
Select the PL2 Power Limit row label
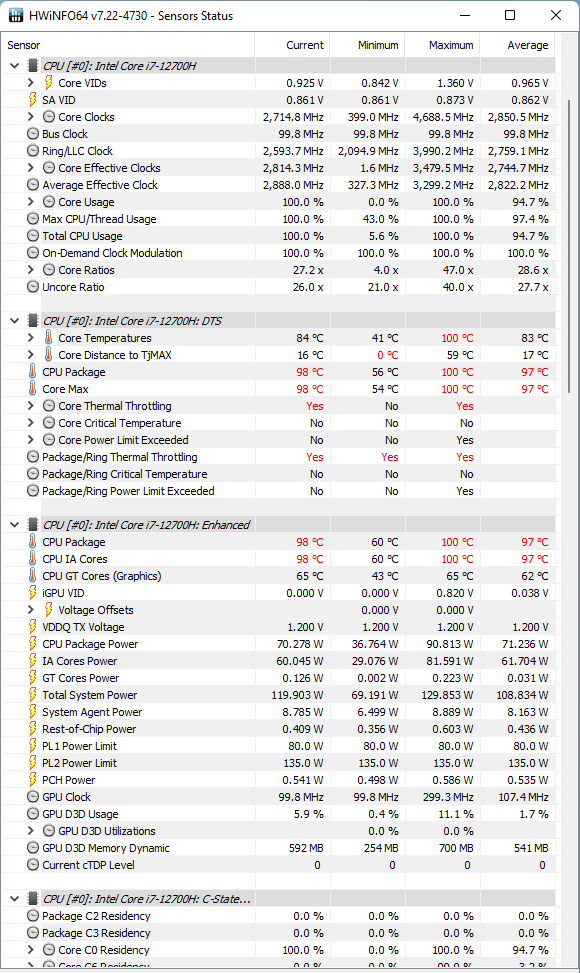click(x=79, y=763)
